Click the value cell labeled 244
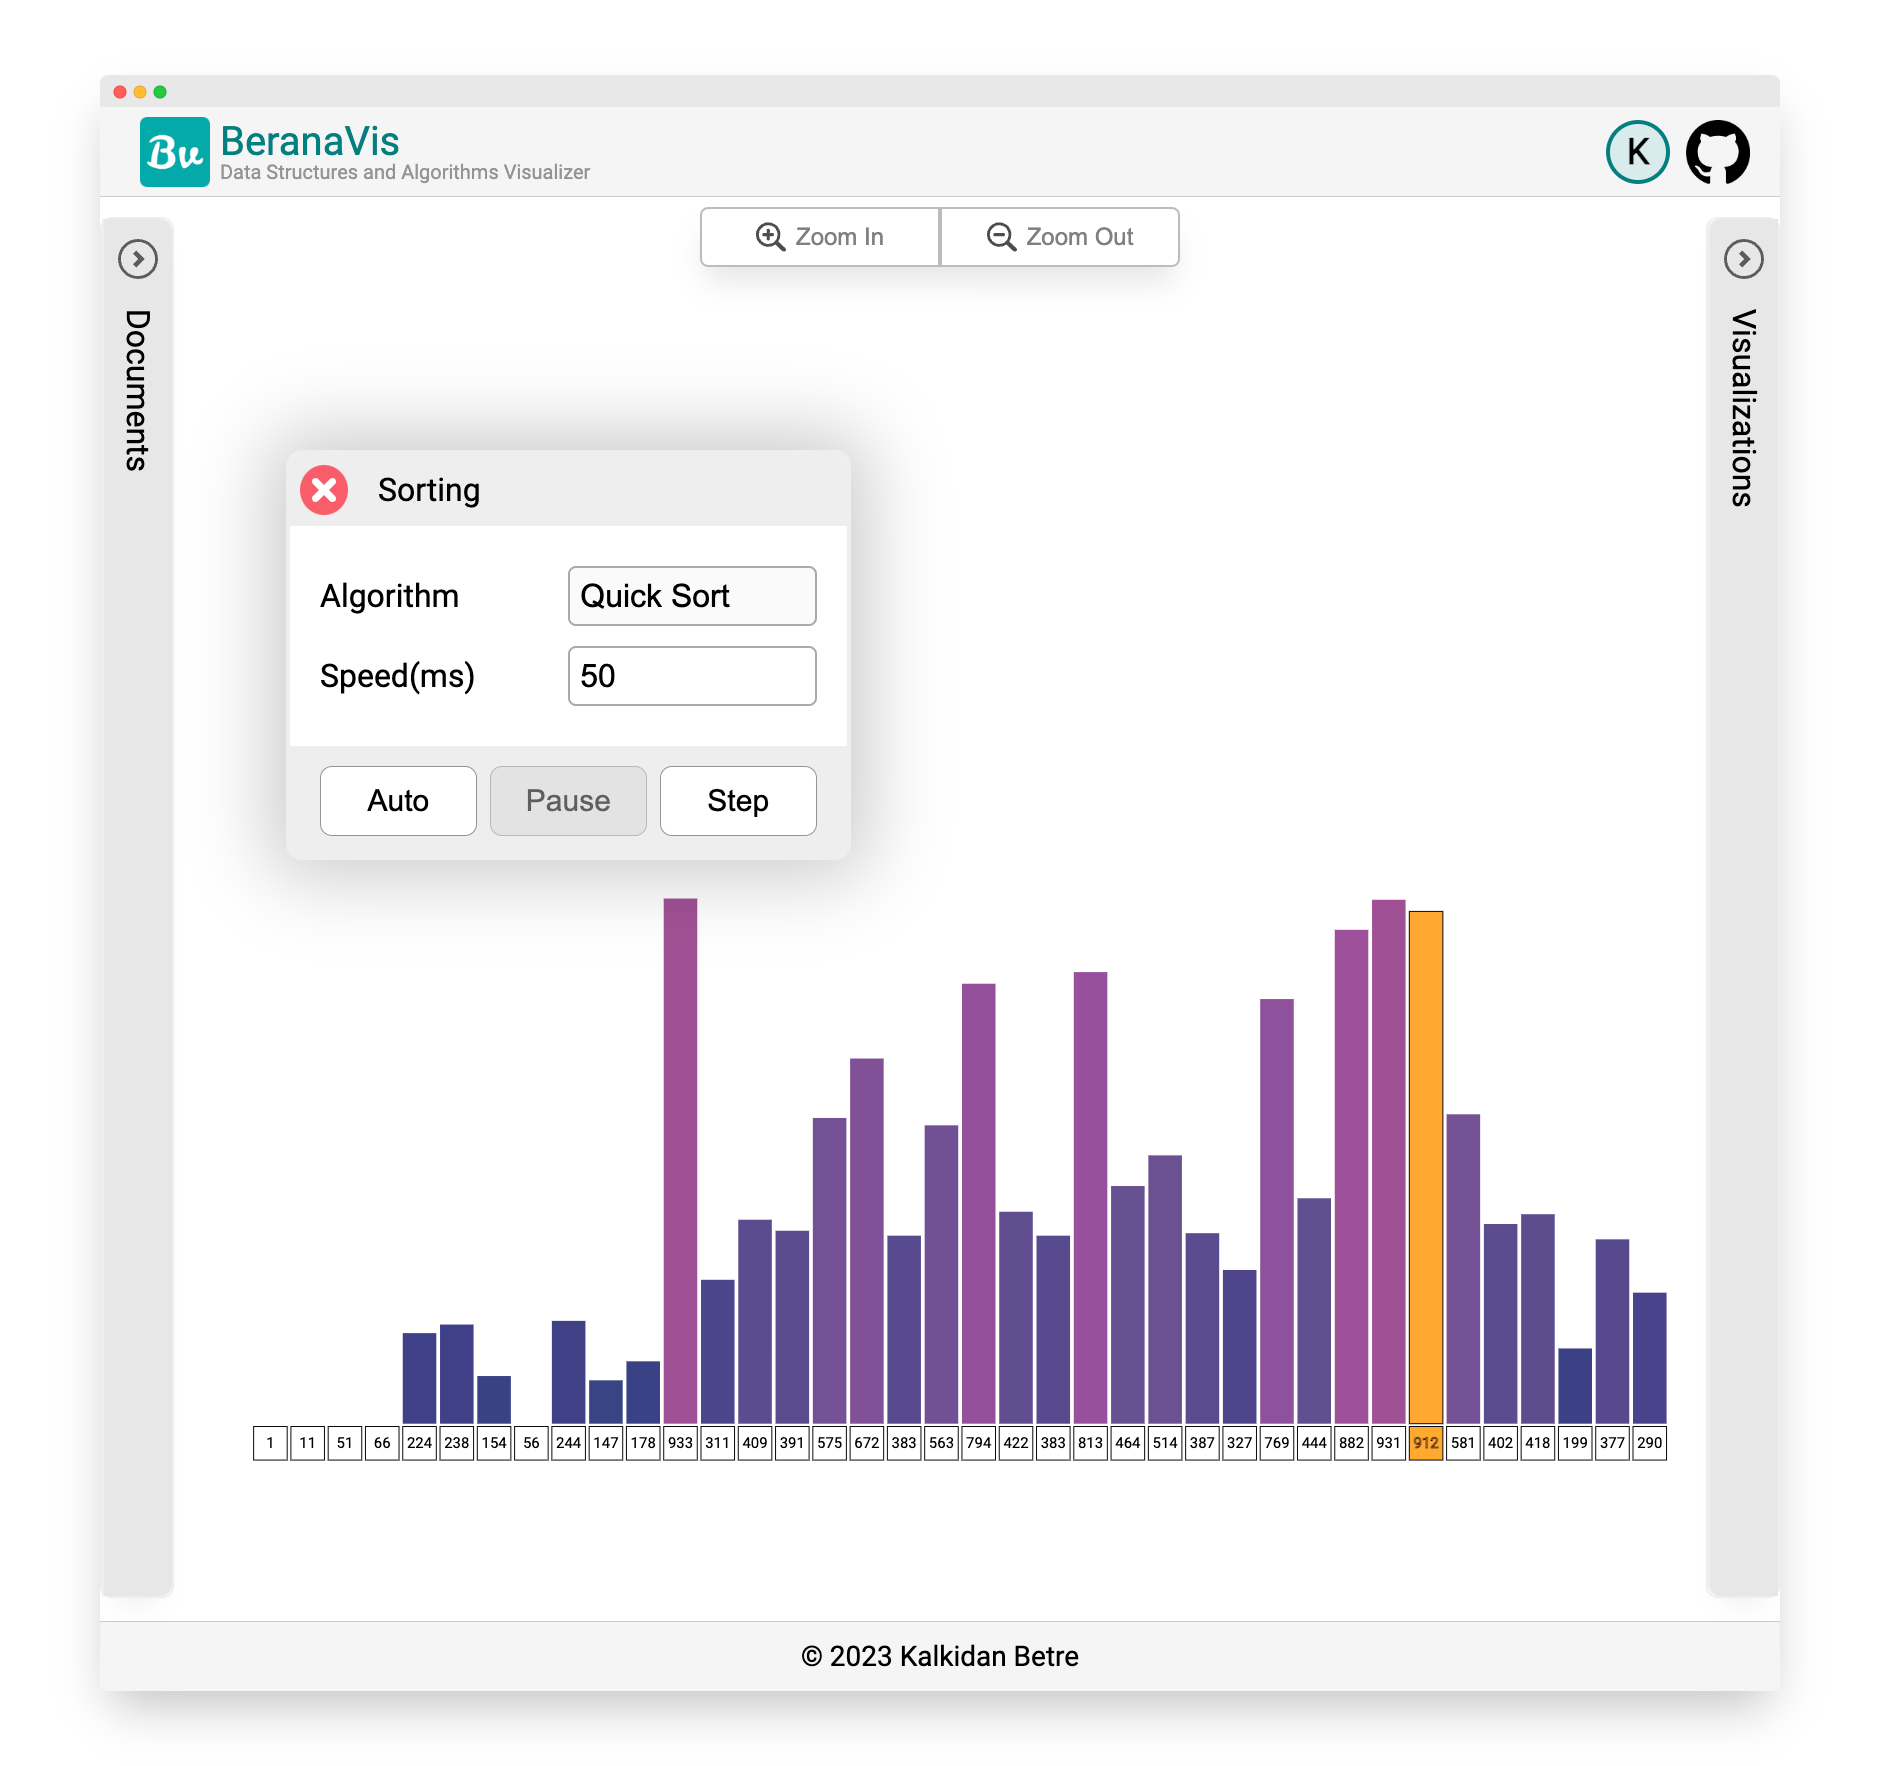Image resolution: width=1880 pixels, height=1766 pixels. [x=568, y=1443]
